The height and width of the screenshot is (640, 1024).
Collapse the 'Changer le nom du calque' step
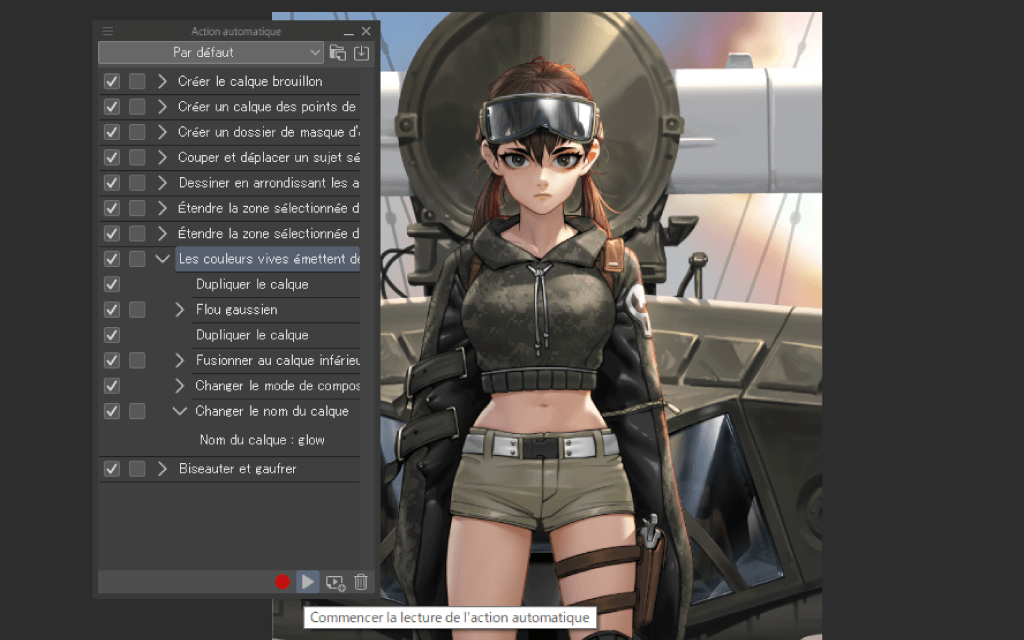click(x=180, y=411)
